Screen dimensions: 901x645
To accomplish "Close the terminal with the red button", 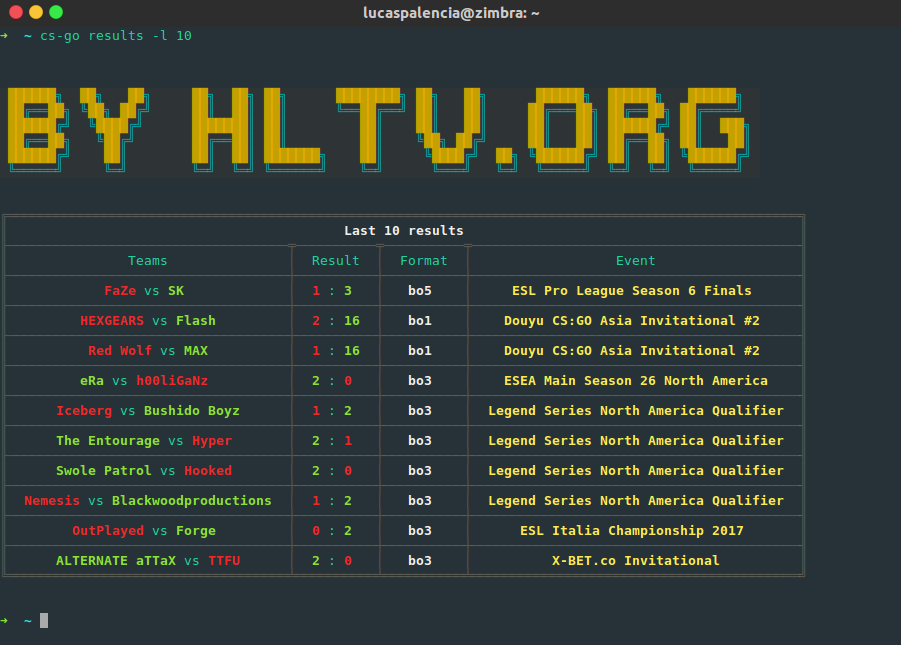I will pos(16,12).
